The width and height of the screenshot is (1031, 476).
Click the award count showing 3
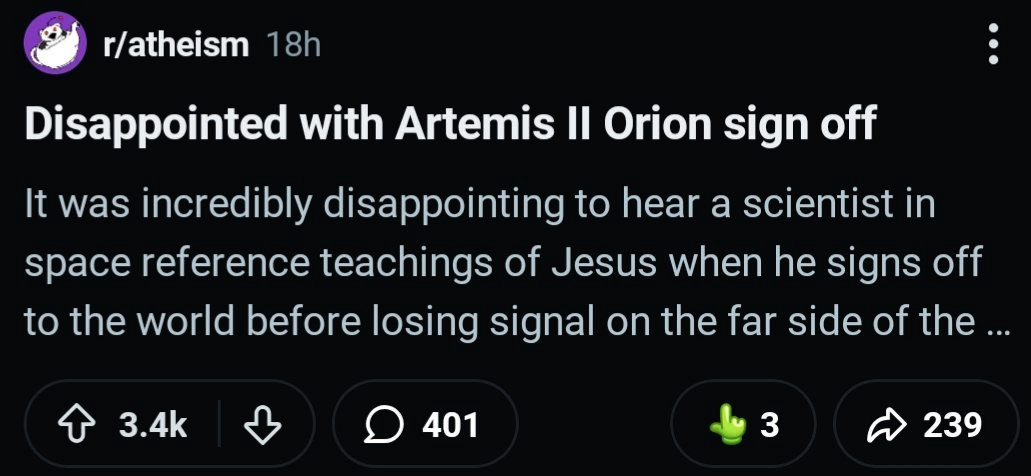(x=769, y=426)
